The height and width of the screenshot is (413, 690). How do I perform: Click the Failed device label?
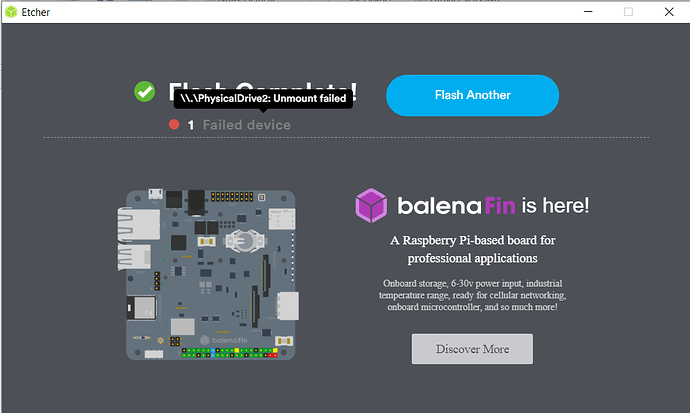pyautogui.click(x=246, y=125)
